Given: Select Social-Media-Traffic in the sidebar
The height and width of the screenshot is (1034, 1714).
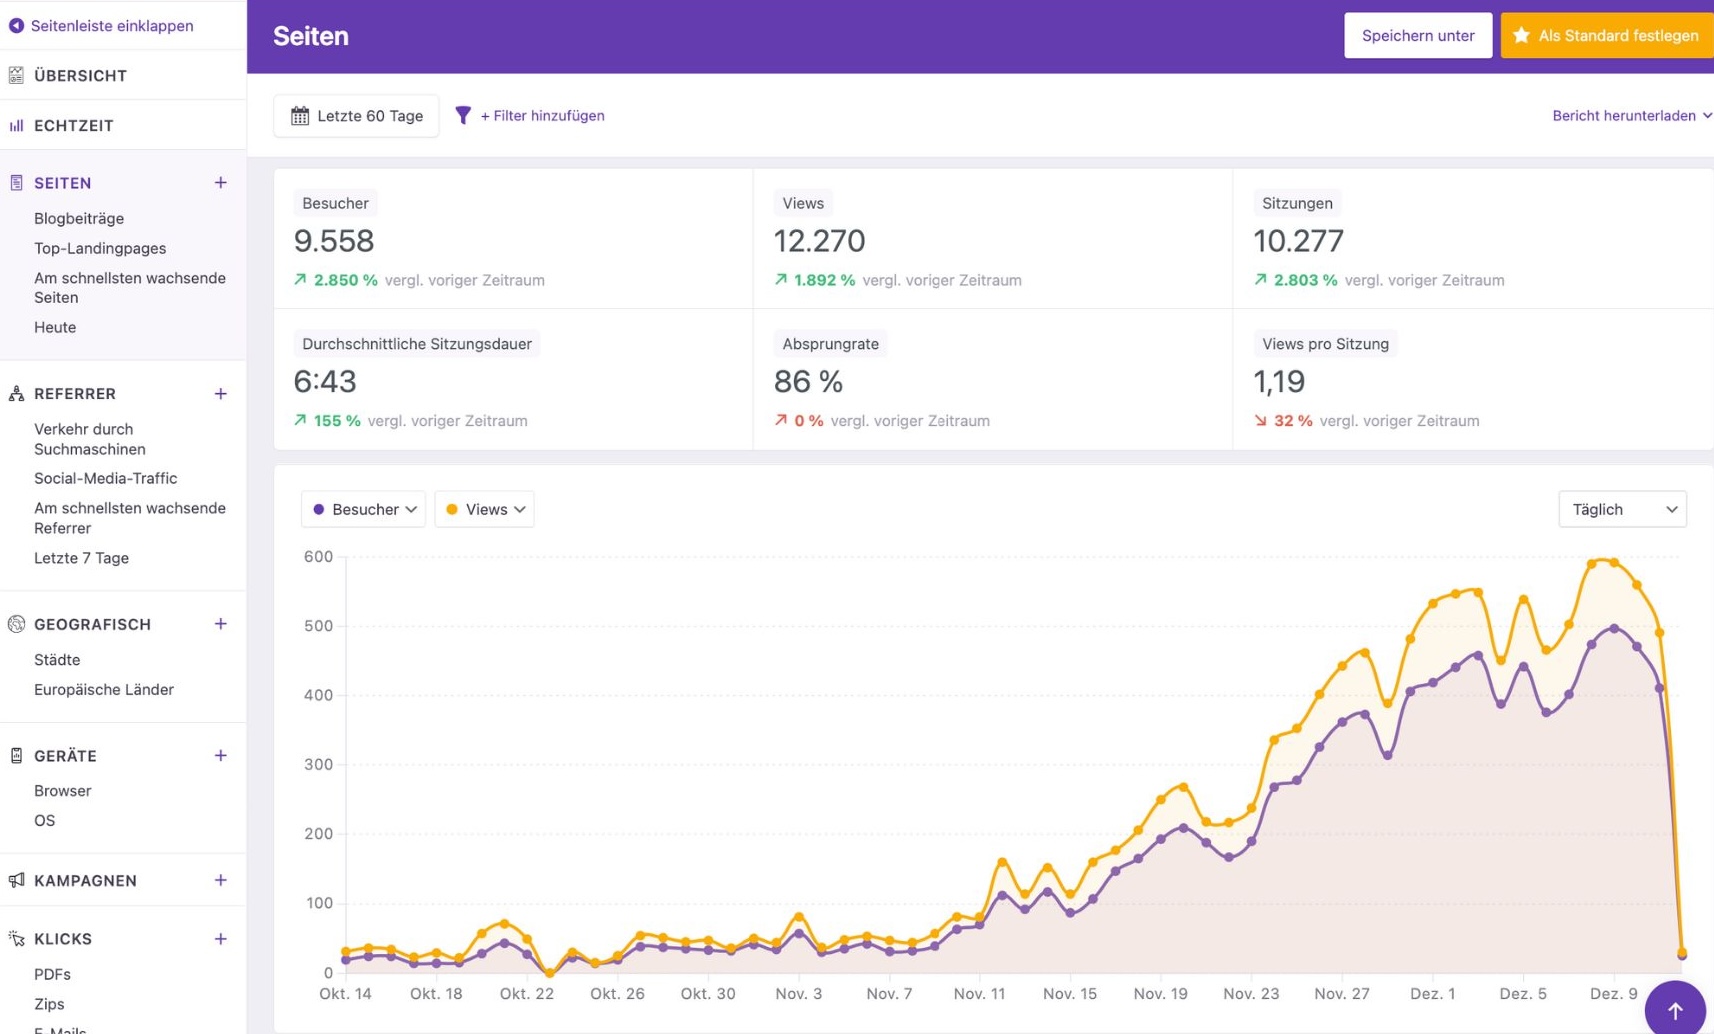Looking at the screenshot, I should [105, 478].
